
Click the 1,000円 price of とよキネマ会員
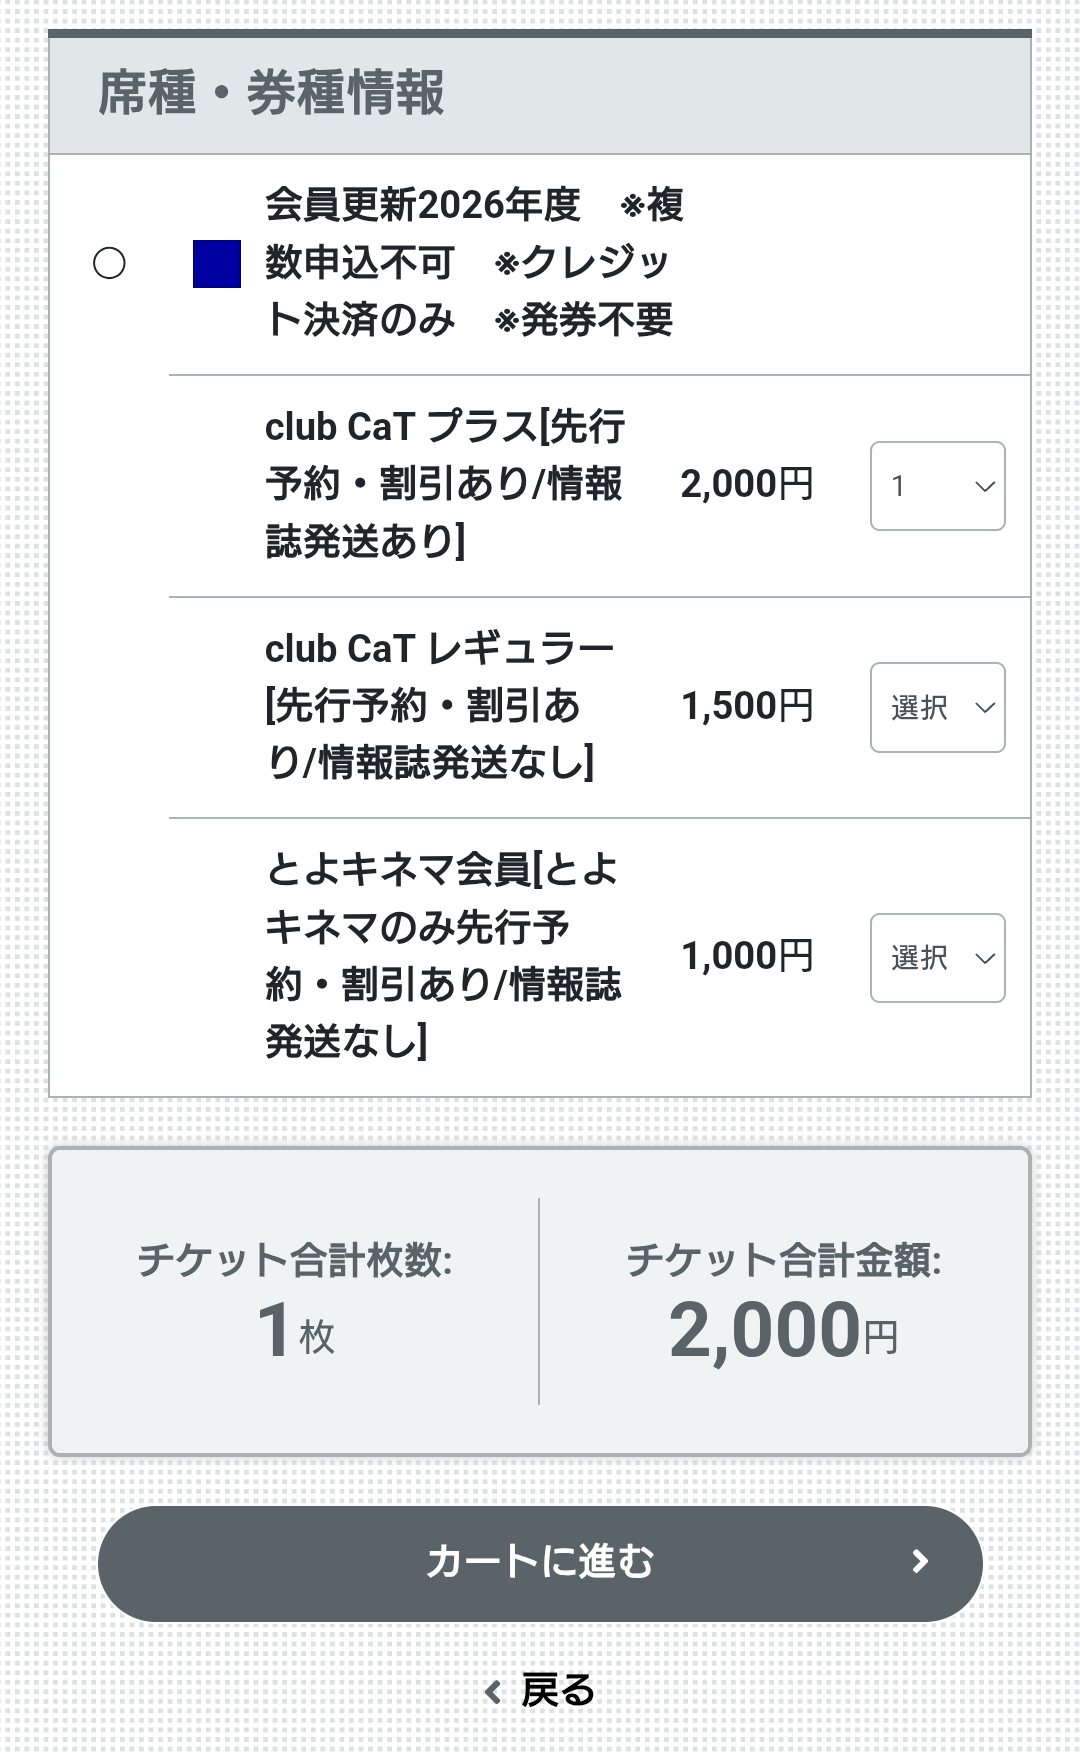point(747,957)
